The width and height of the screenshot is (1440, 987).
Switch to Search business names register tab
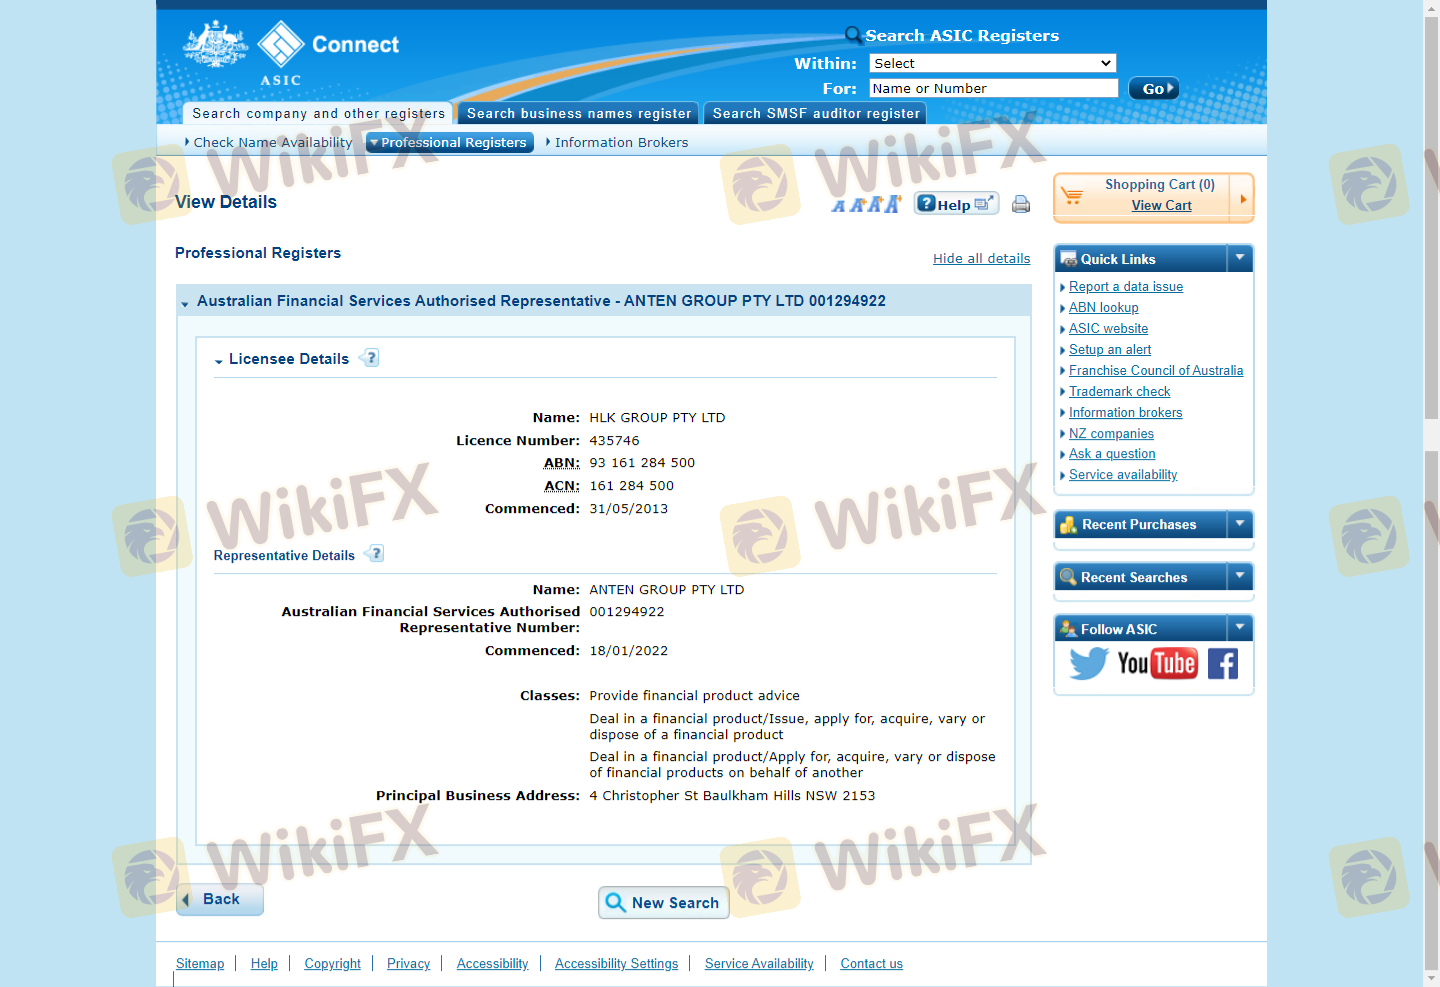(579, 114)
